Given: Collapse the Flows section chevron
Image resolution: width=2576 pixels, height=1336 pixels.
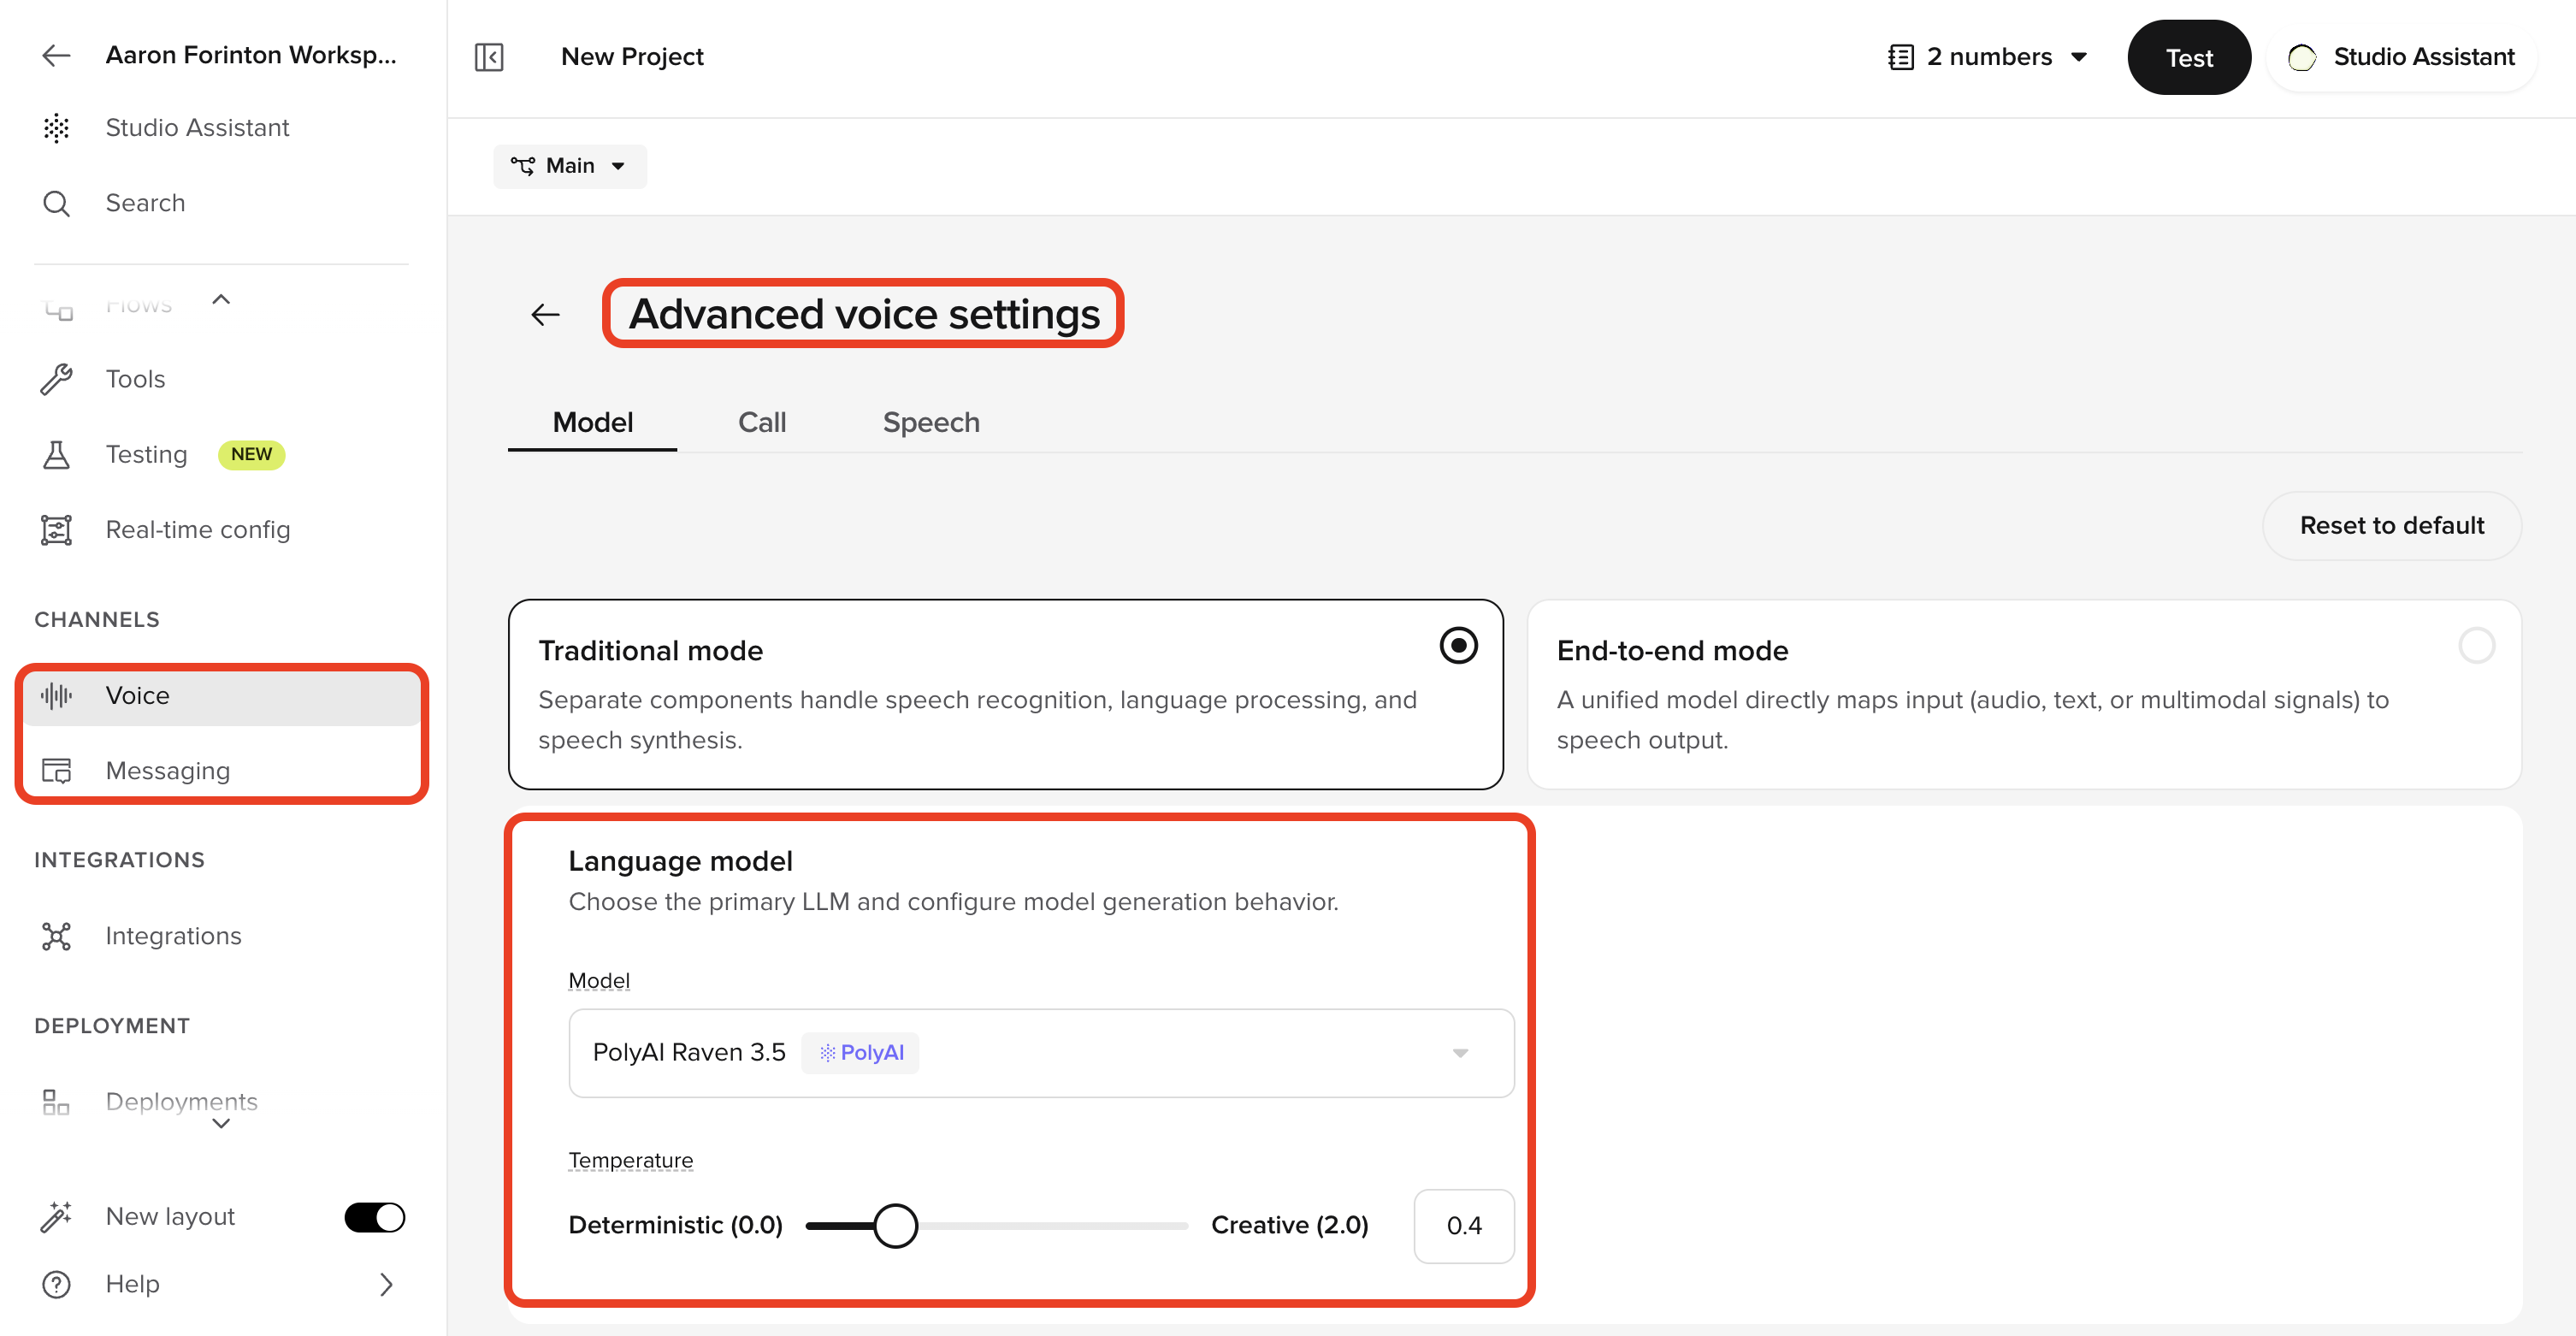Looking at the screenshot, I should pyautogui.click(x=221, y=299).
